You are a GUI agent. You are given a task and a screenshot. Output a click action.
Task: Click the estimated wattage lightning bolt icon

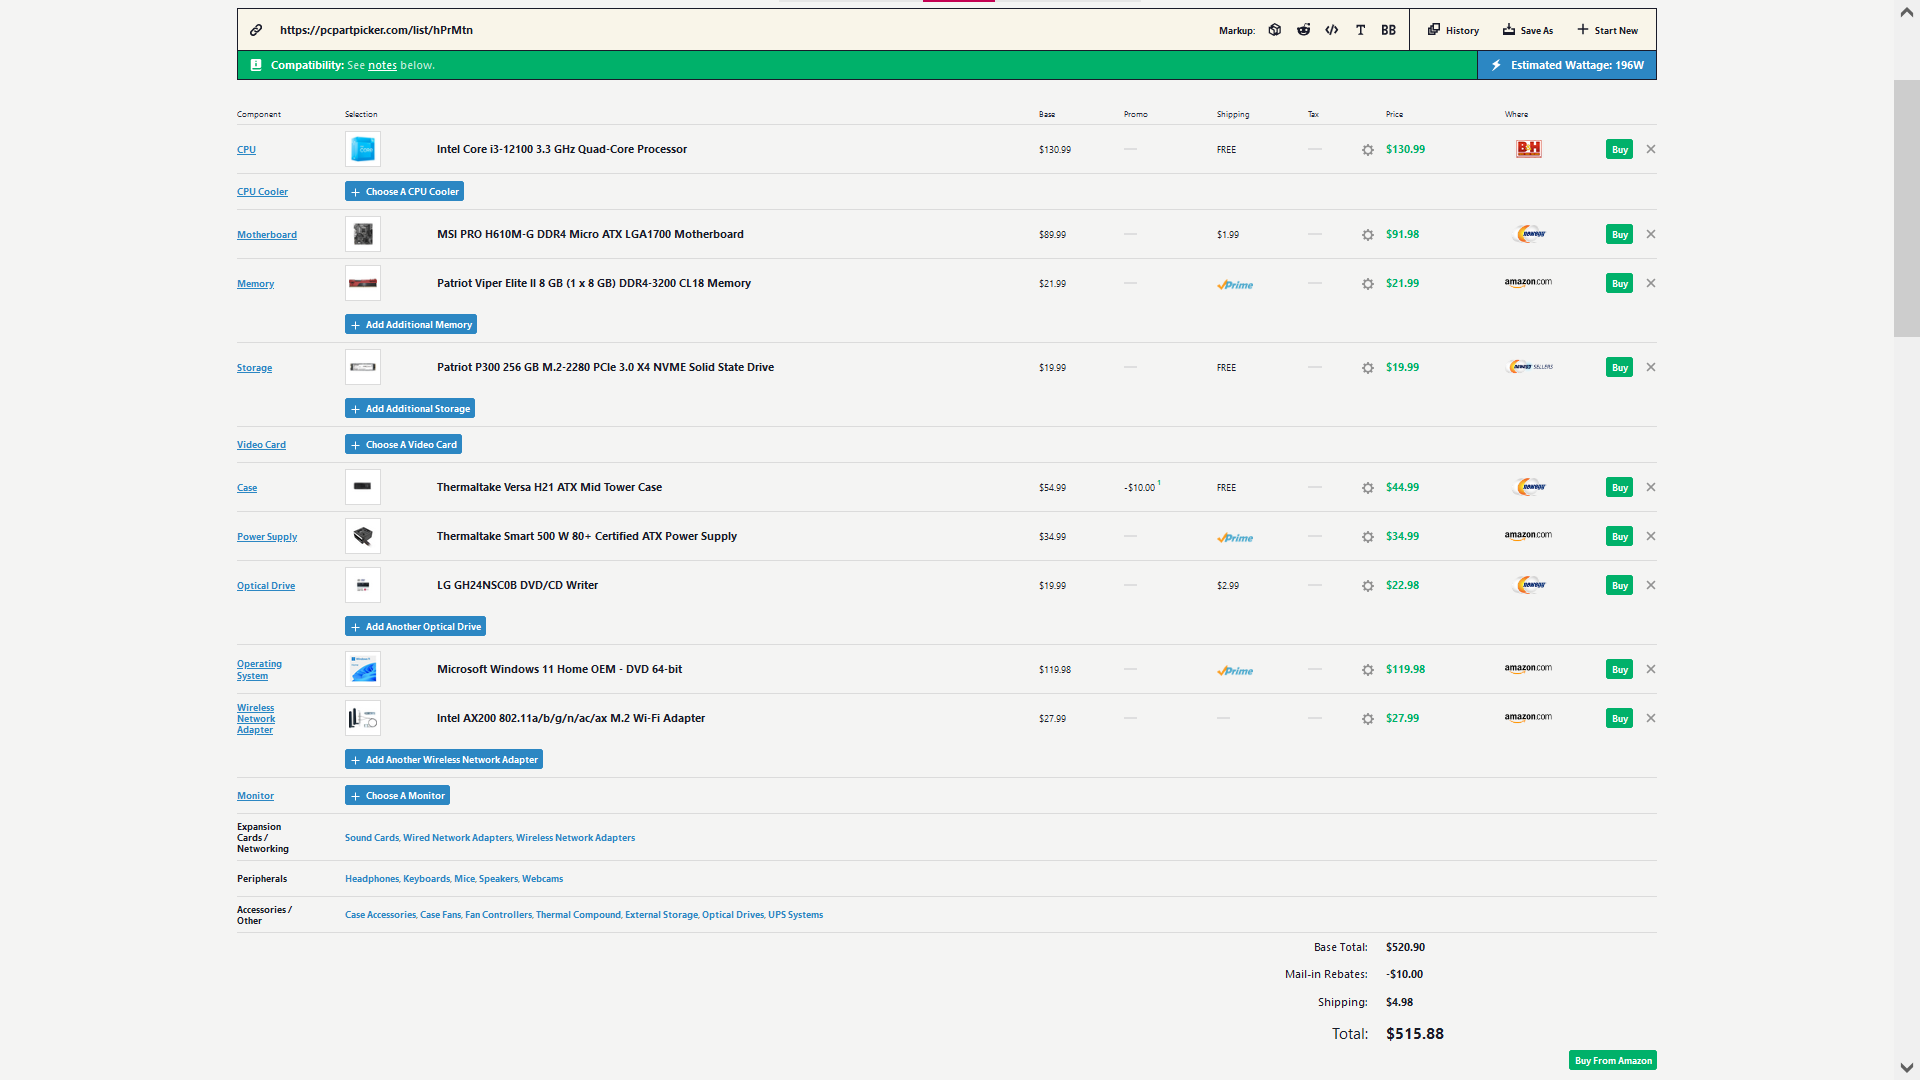point(1493,63)
